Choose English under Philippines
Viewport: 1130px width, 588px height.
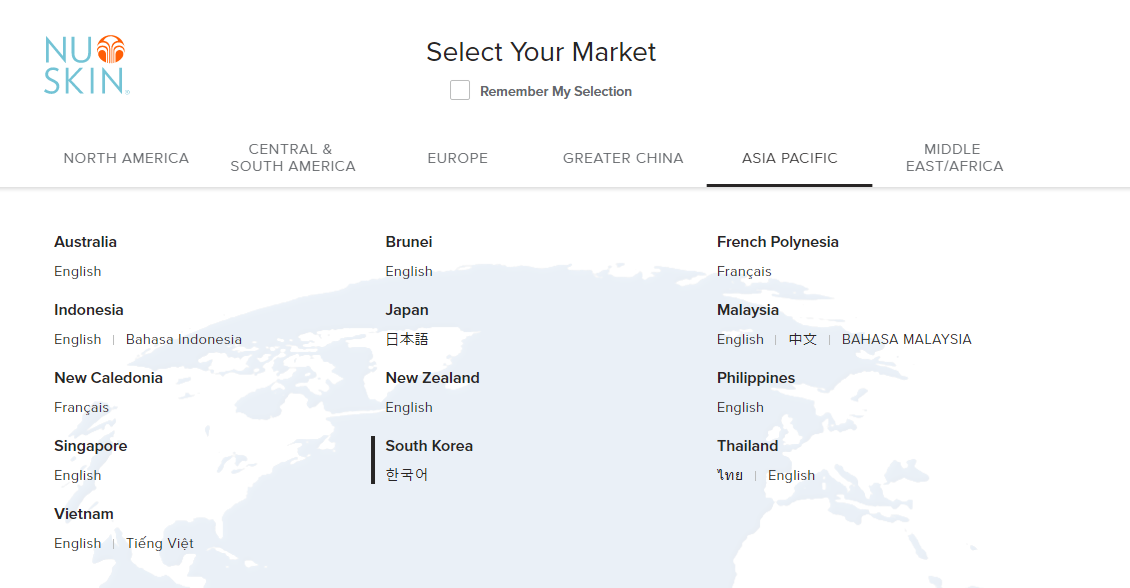(x=740, y=407)
